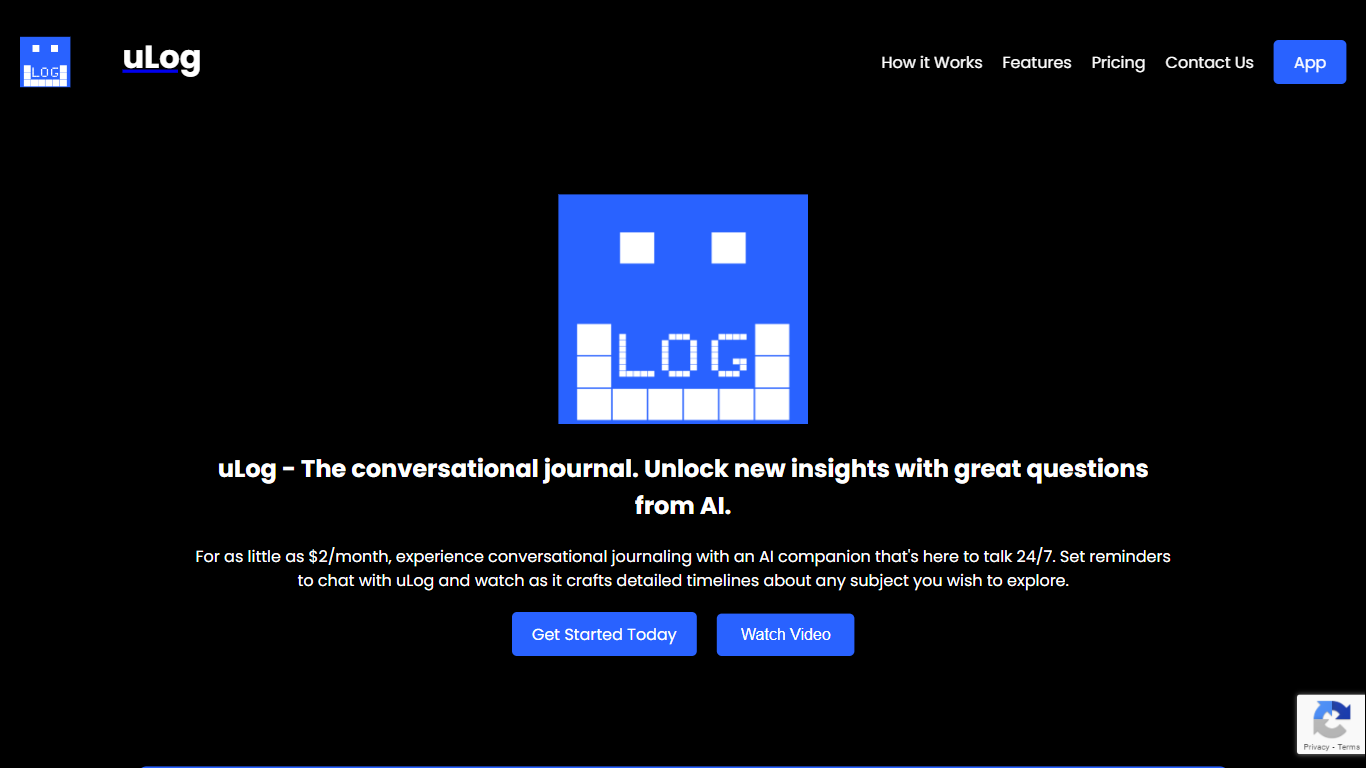
Task: Click the pixelated LOG letters on the hero robot
Action: point(683,355)
